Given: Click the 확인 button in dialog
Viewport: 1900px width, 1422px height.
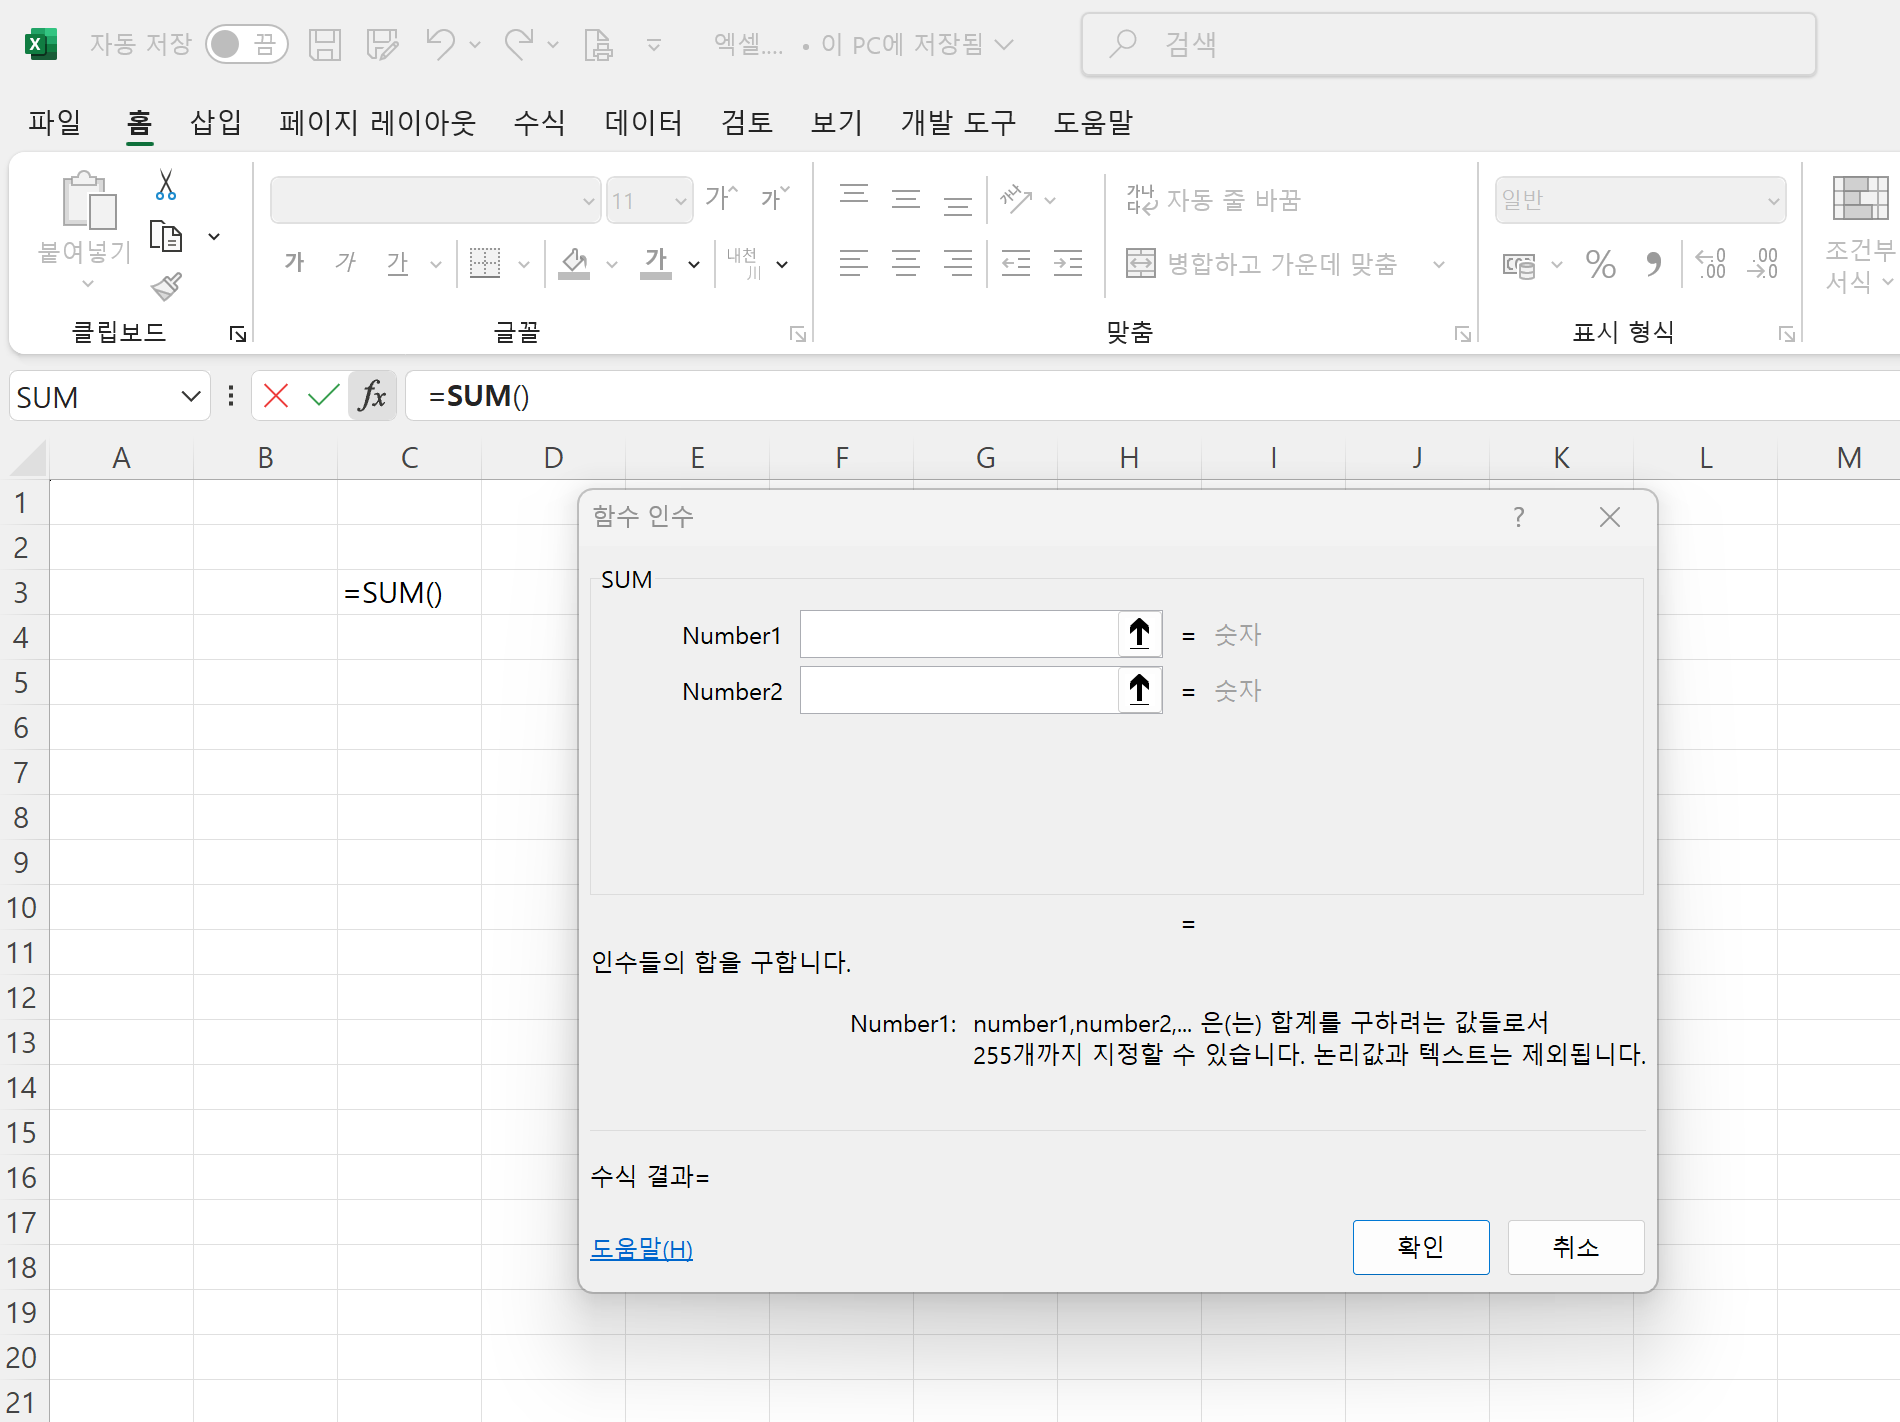Looking at the screenshot, I should (1421, 1247).
